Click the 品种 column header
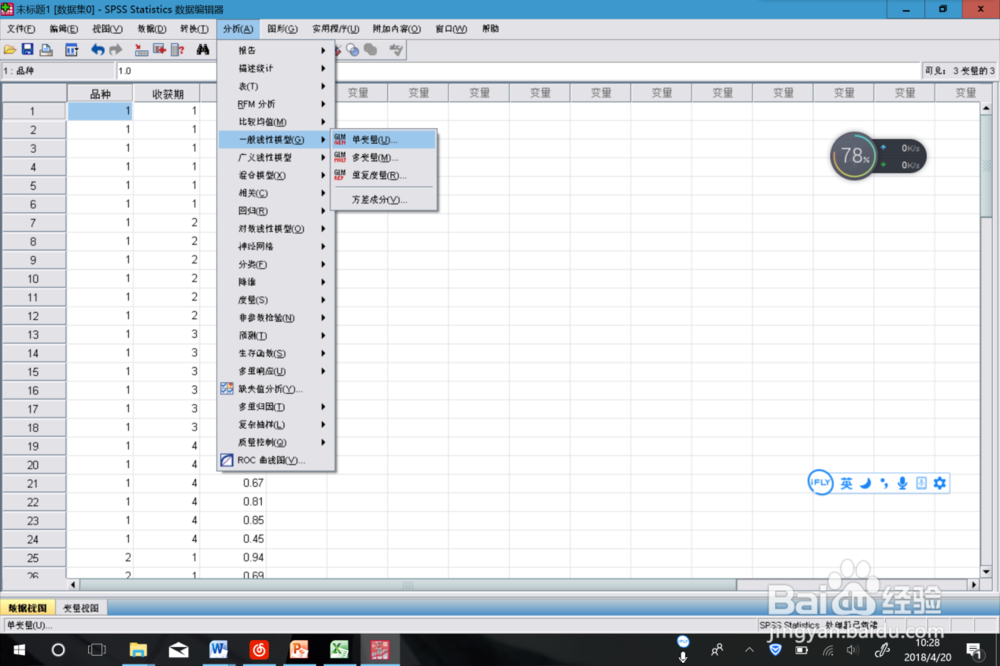Screen dimensions: 1000x666 tap(100, 94)
